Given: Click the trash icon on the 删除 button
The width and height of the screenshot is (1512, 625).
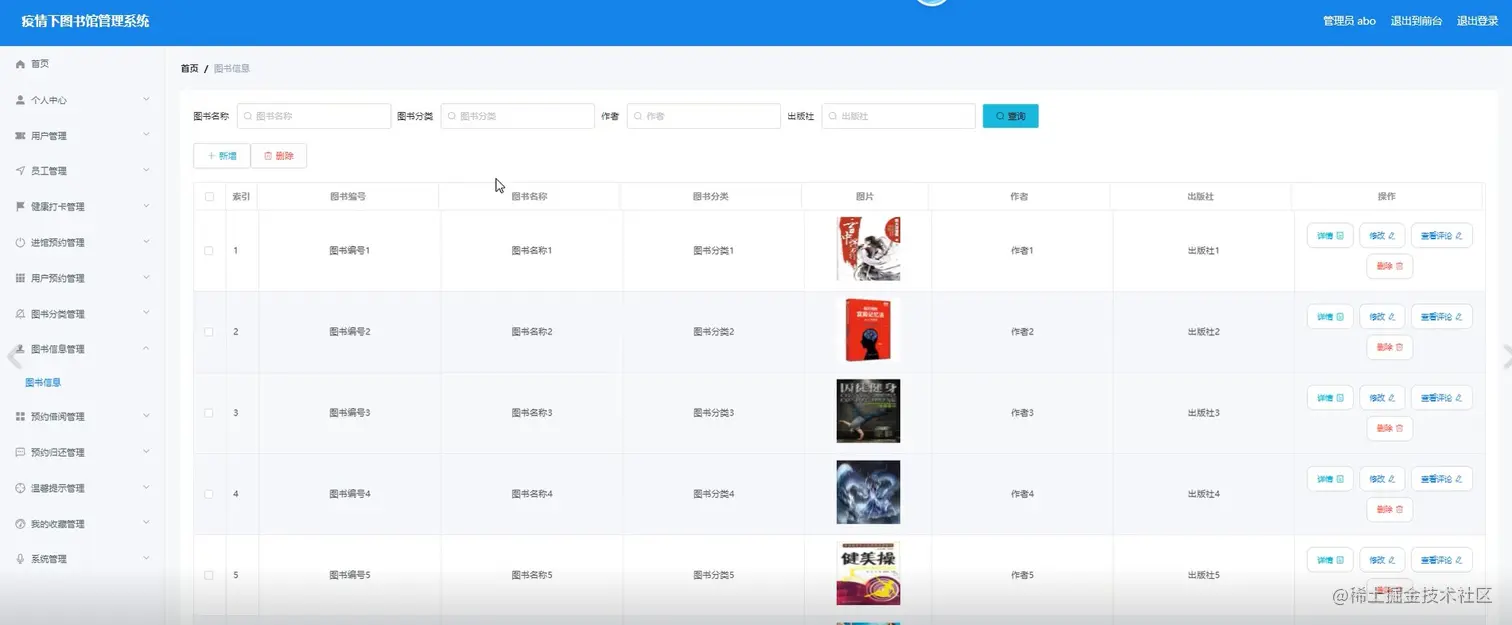Looking at the screenshot, I should (266, 155).
